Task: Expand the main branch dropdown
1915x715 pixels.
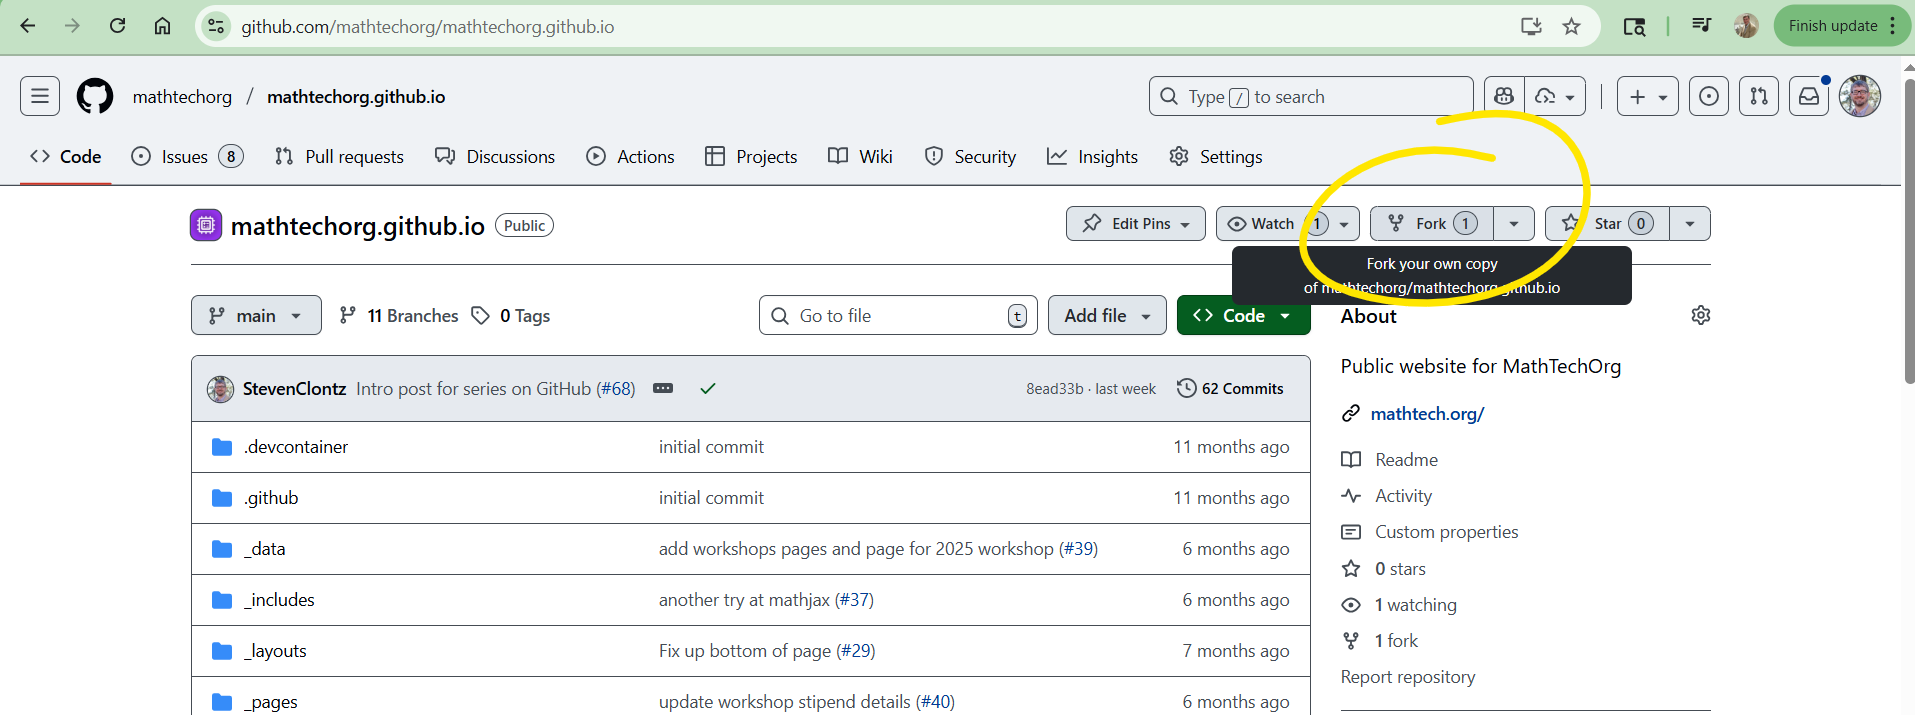Action: (x=256, y=316)
